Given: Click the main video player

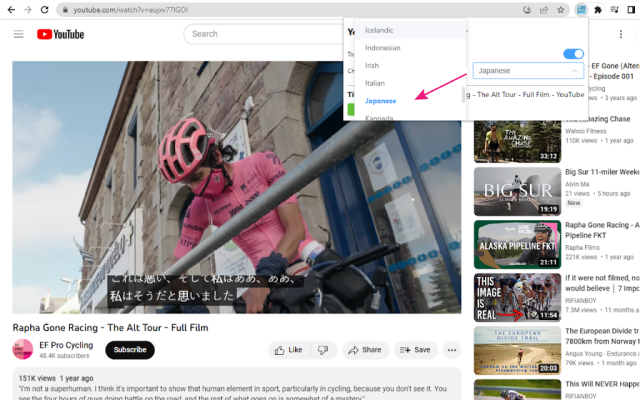Looking at the screenshot, I should click(237, 187).
